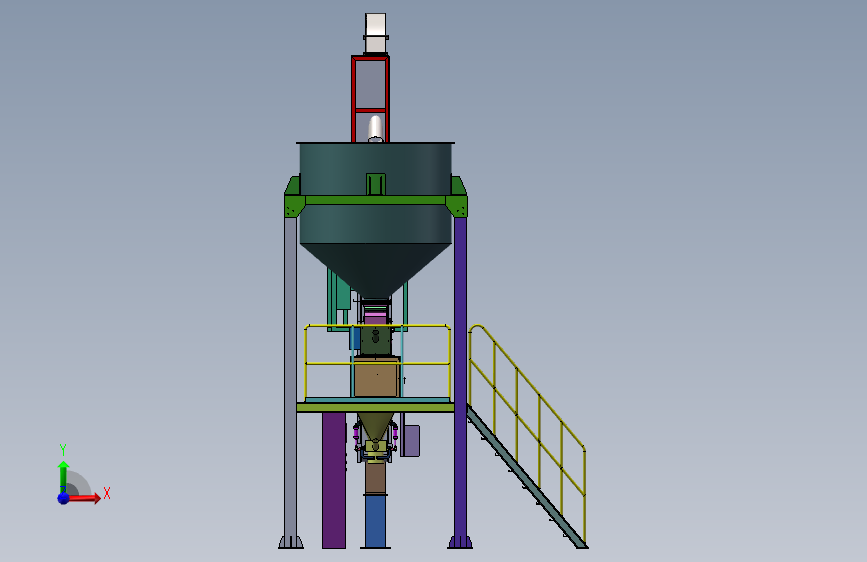Select the wide purple column under platform

click(x=334, y=480)
